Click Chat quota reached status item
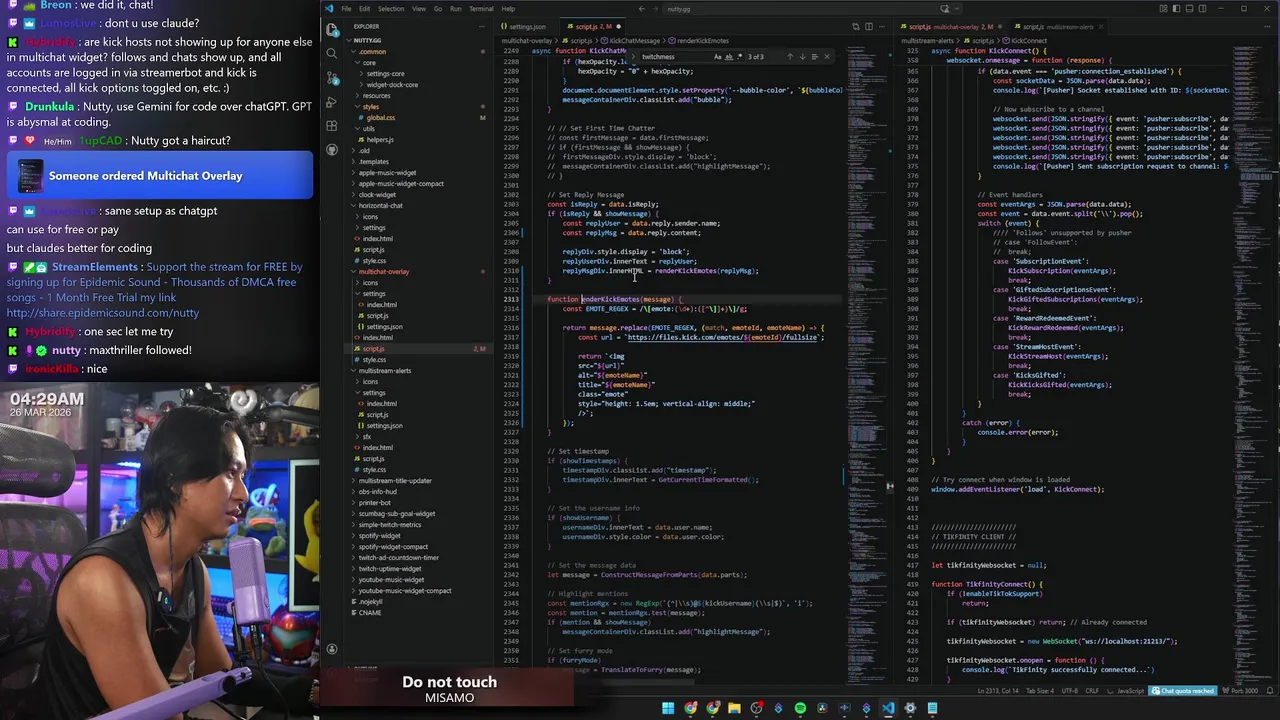The height and width of the screenshot is (720, 1280). coord(1183,690)
